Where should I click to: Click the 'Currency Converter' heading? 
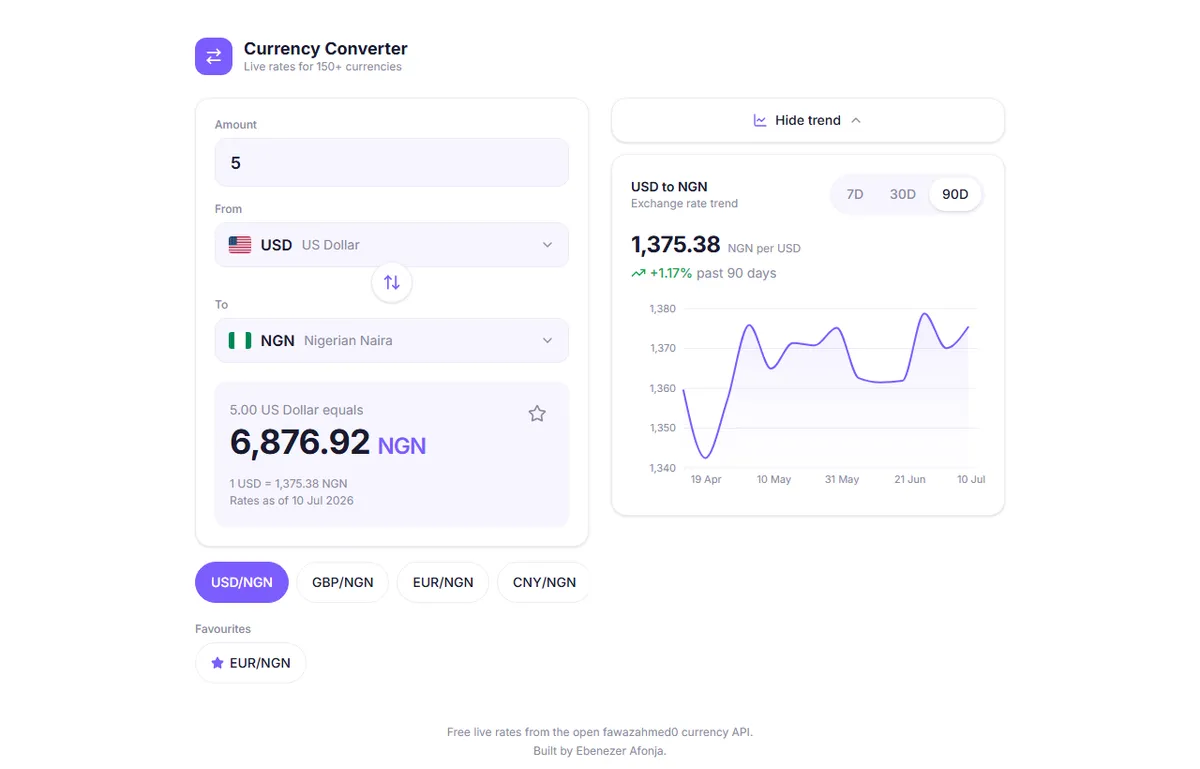326,48
